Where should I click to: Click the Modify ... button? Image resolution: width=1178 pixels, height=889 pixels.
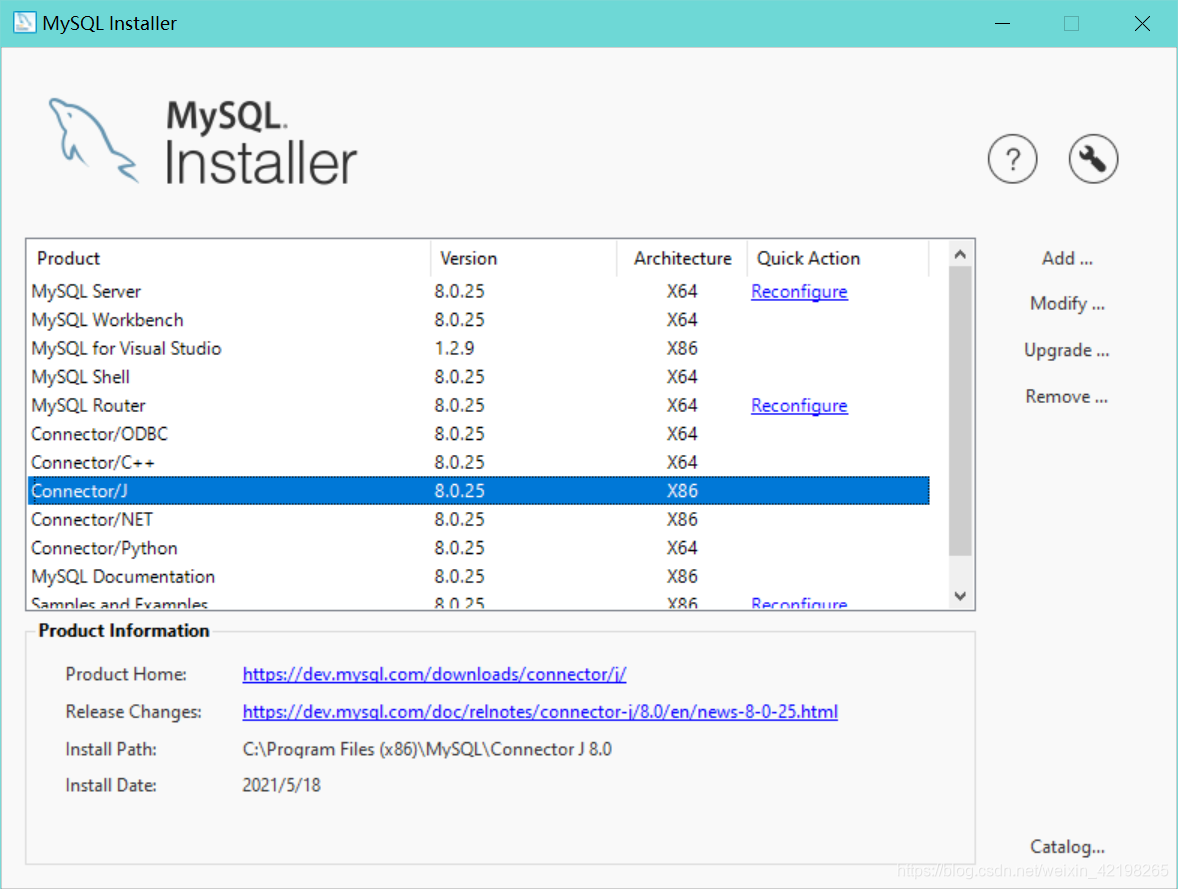1067,304
